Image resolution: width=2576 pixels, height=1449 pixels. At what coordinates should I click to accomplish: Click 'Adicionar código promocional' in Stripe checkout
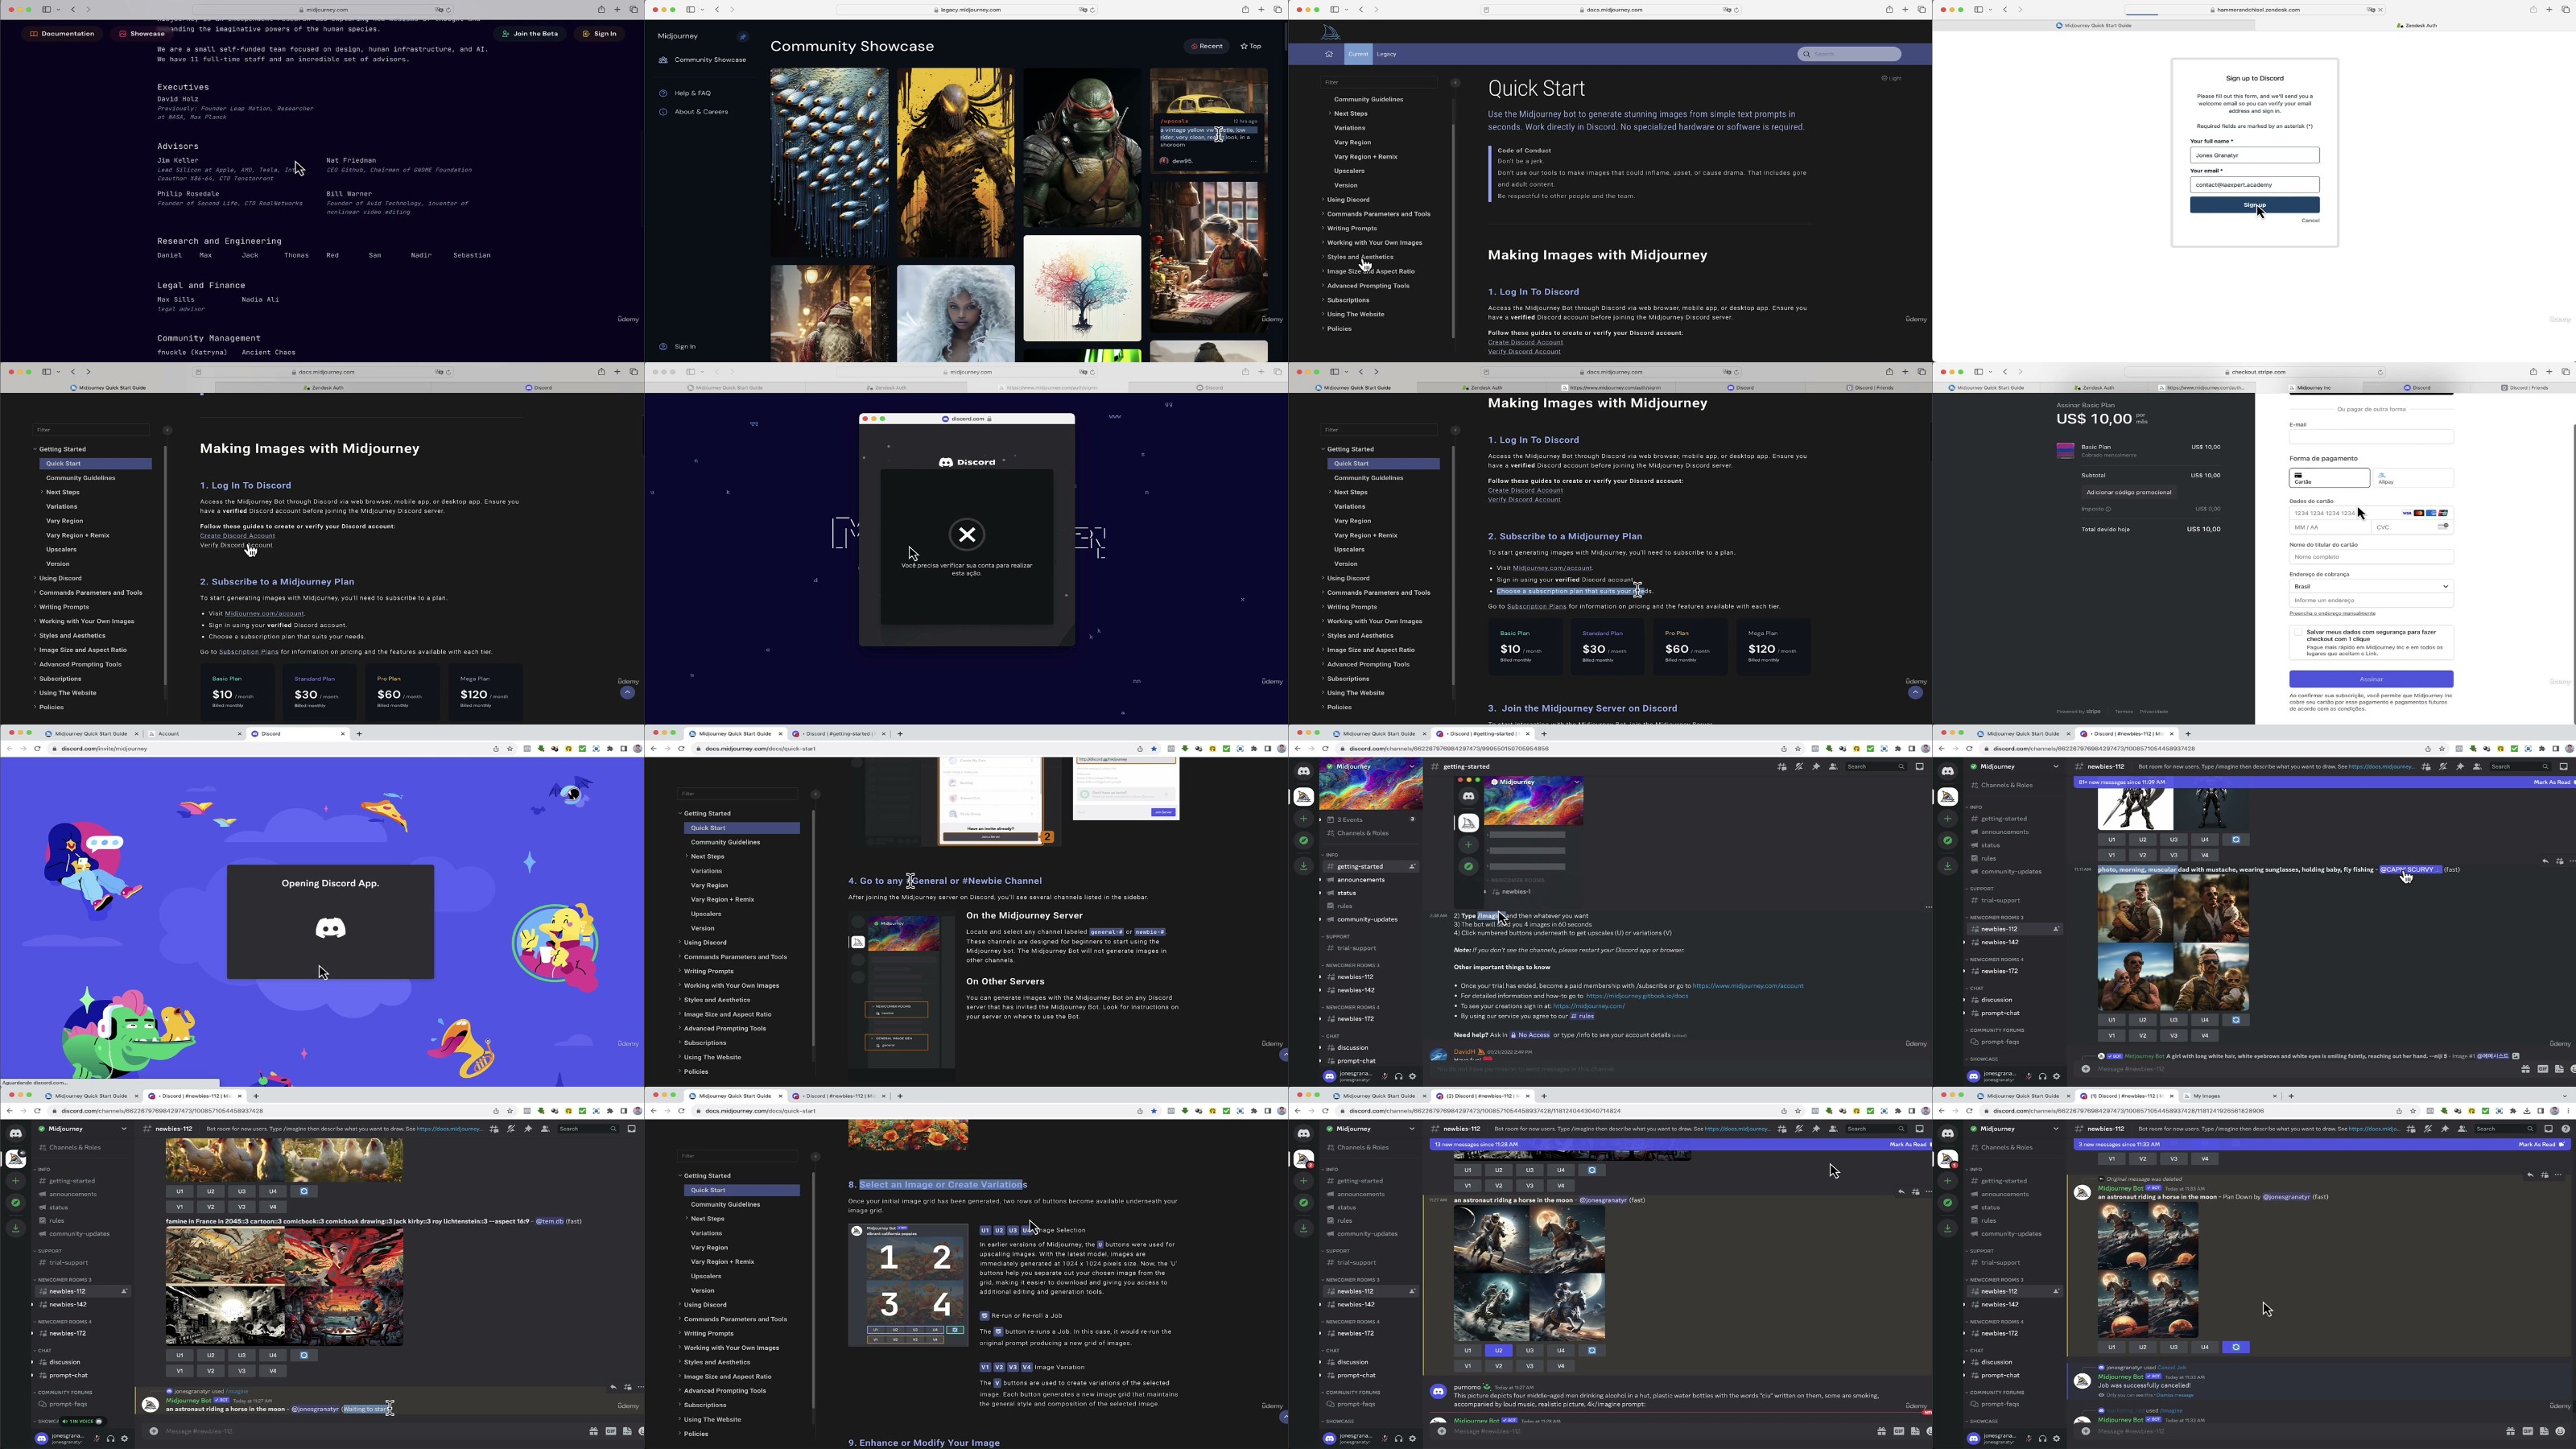pyautogui.click(x=2128, y=492)
